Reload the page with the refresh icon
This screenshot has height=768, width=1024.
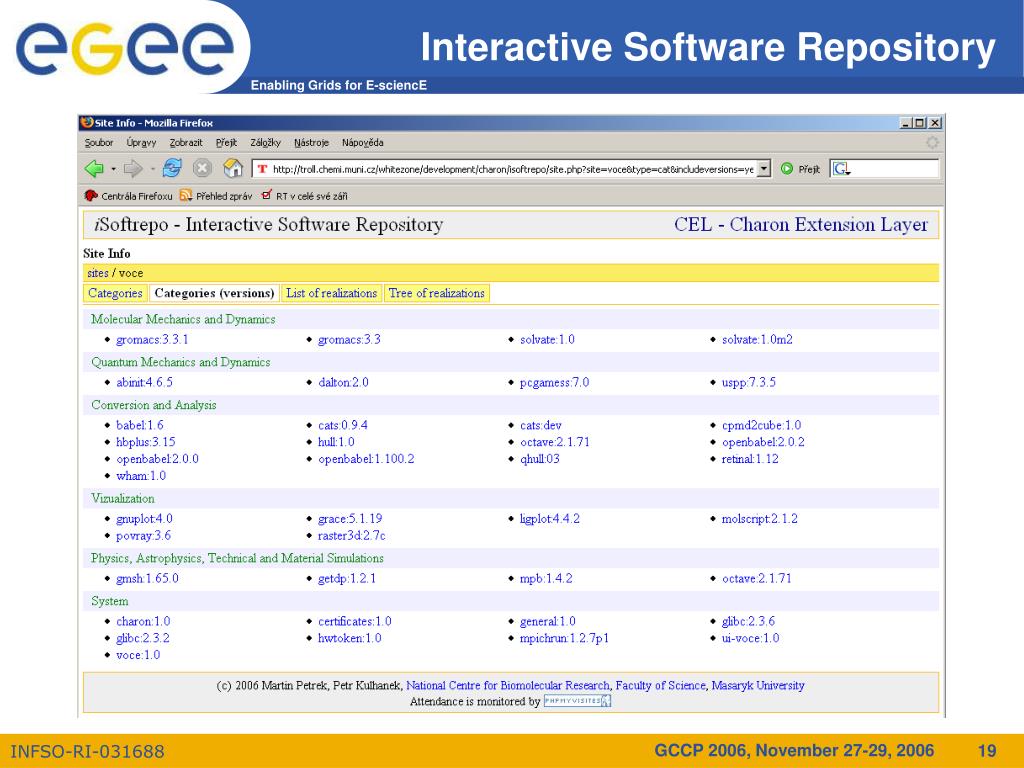pyautogui.click(x=172, y=168)
